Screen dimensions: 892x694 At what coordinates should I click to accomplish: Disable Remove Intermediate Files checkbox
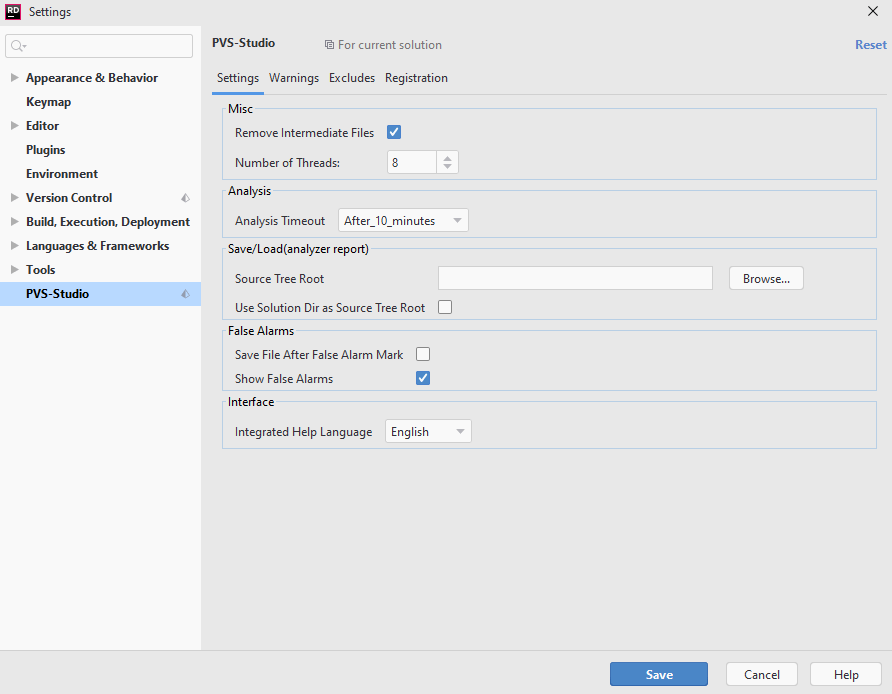click(394, 132)
